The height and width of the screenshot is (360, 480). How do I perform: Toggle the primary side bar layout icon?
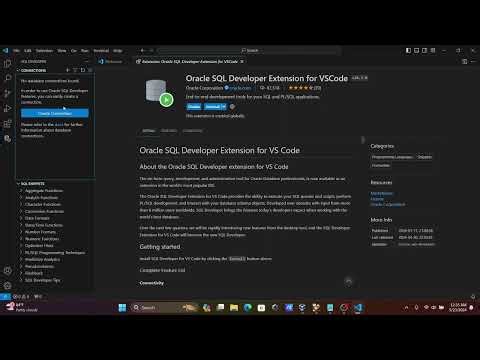click(x=408, y=50)
